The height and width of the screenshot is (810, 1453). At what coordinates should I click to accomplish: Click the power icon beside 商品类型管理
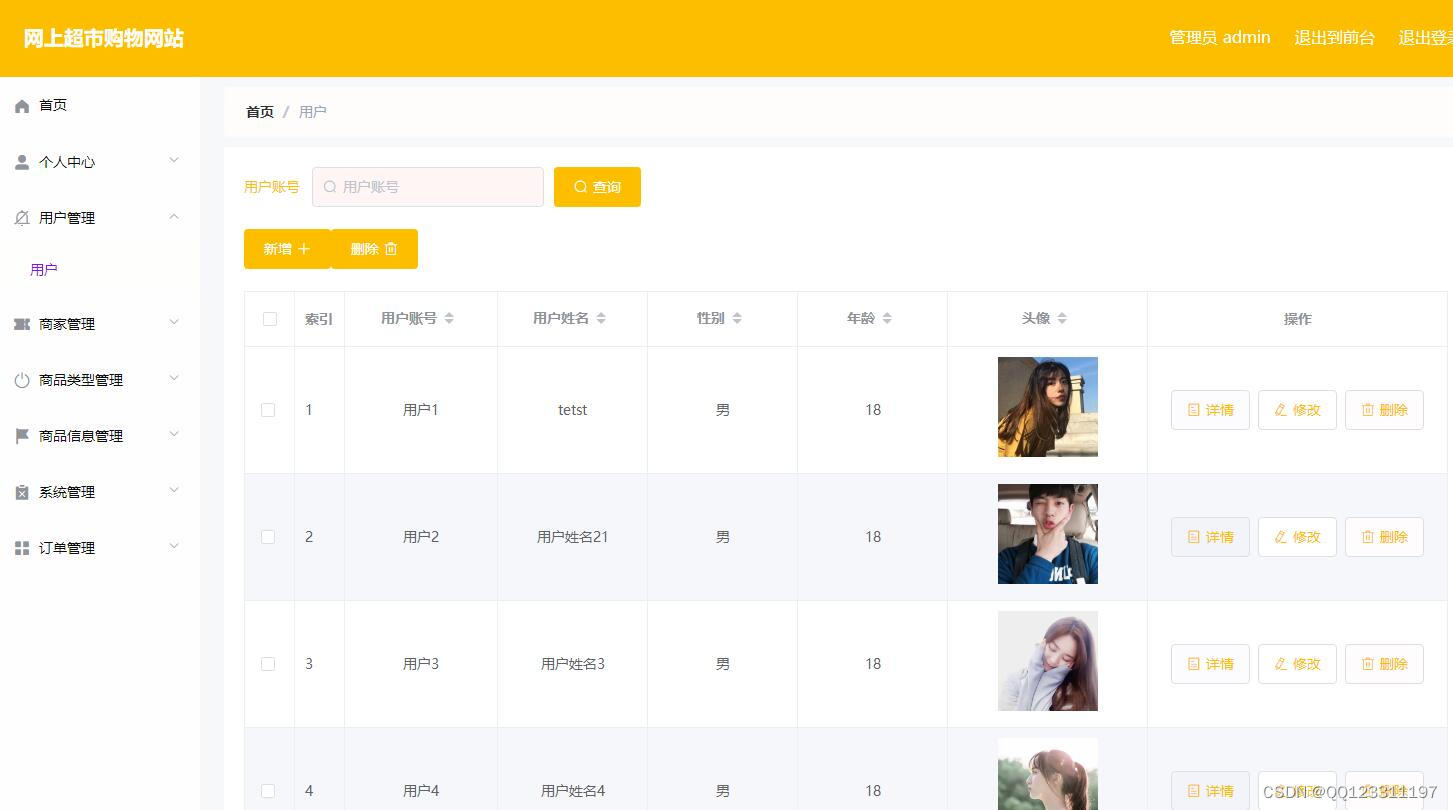(x=22, y=380)
